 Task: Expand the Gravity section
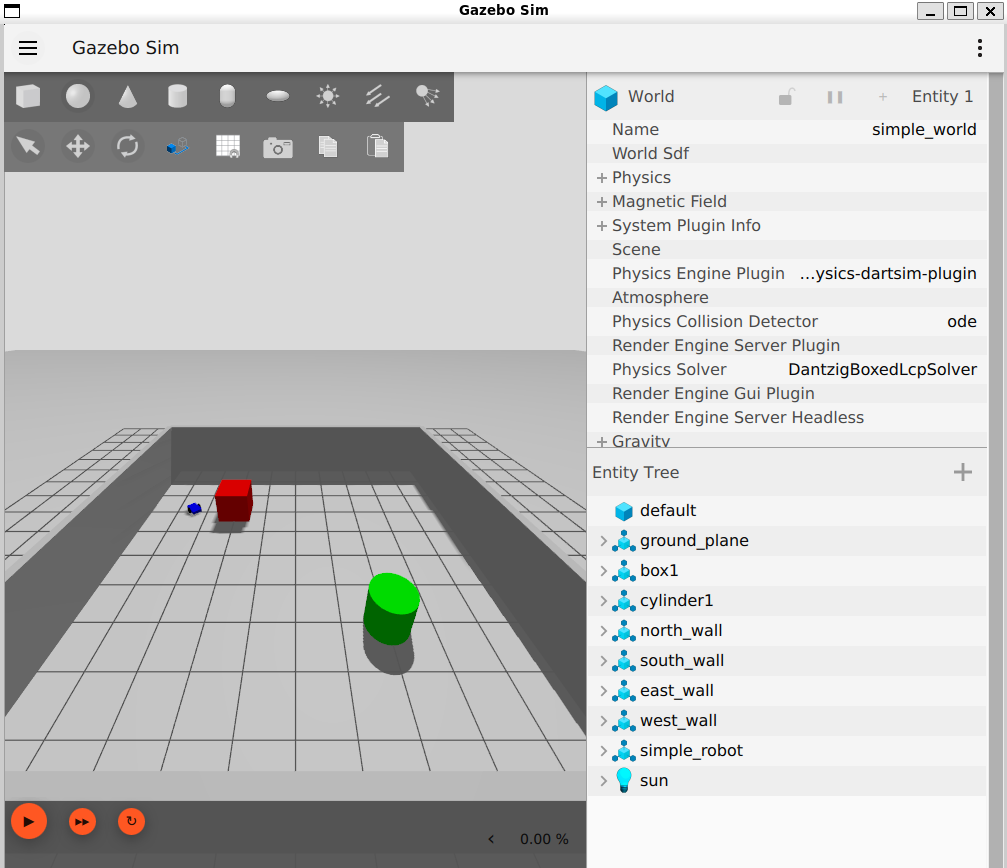[602, 442]
